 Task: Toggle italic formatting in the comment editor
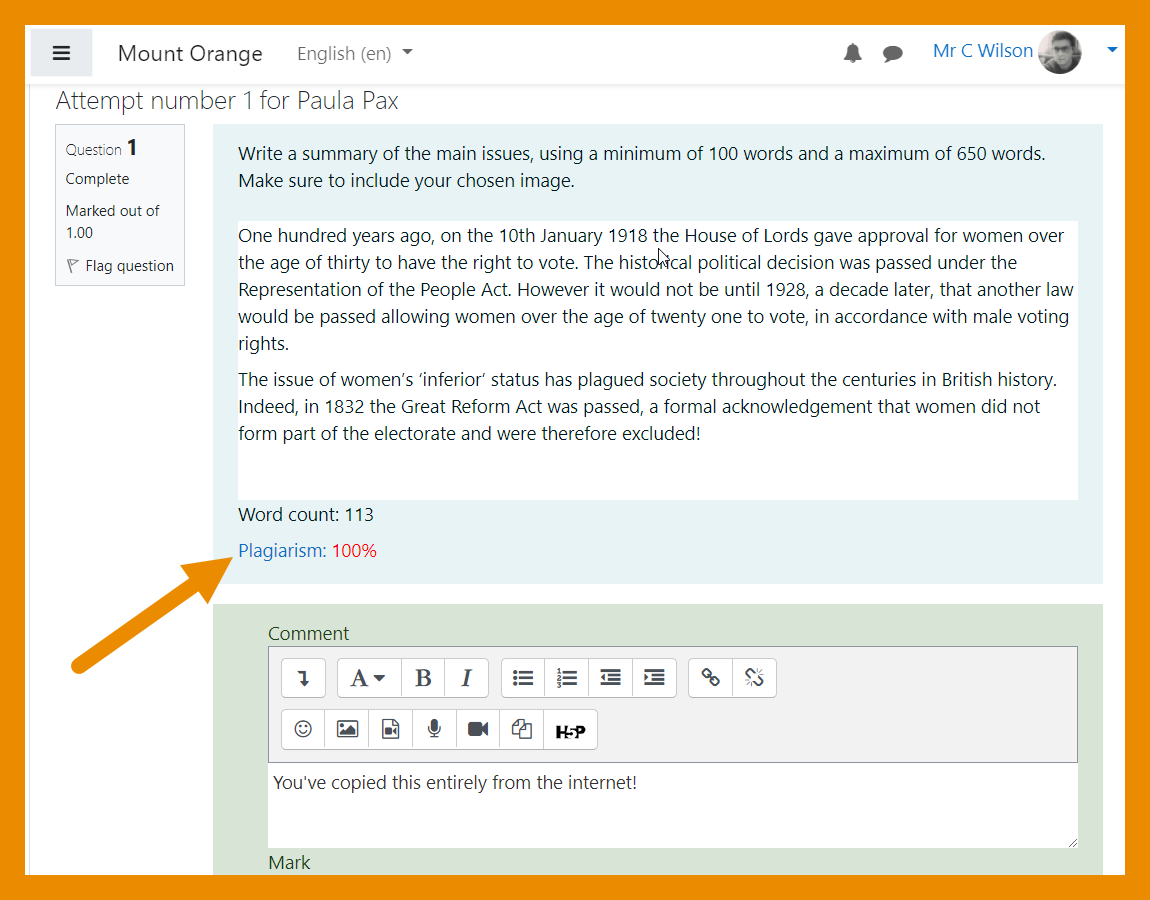point(466,678)
